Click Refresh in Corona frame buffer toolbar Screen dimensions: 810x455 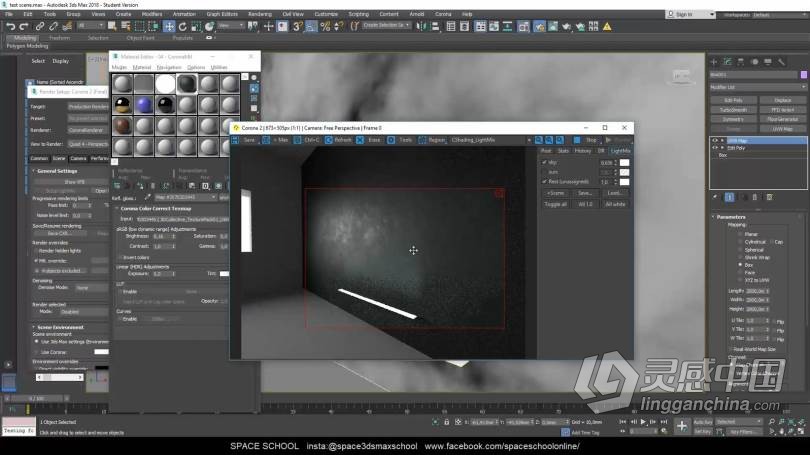338,140
